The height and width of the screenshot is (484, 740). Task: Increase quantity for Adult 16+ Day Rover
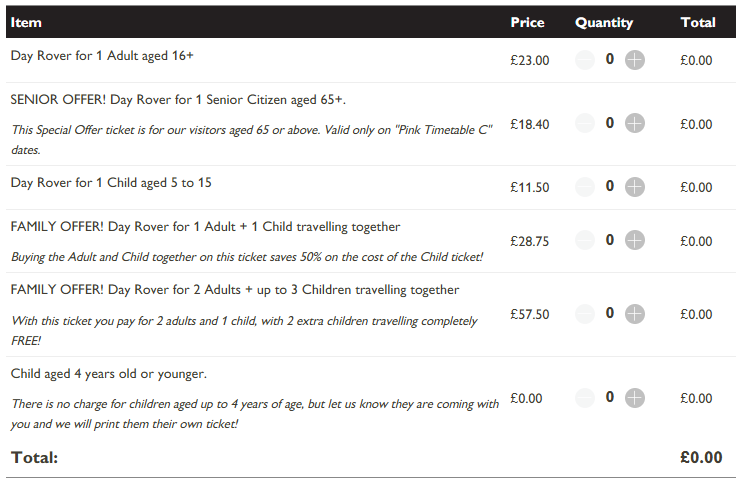click(x=635, y=60)
